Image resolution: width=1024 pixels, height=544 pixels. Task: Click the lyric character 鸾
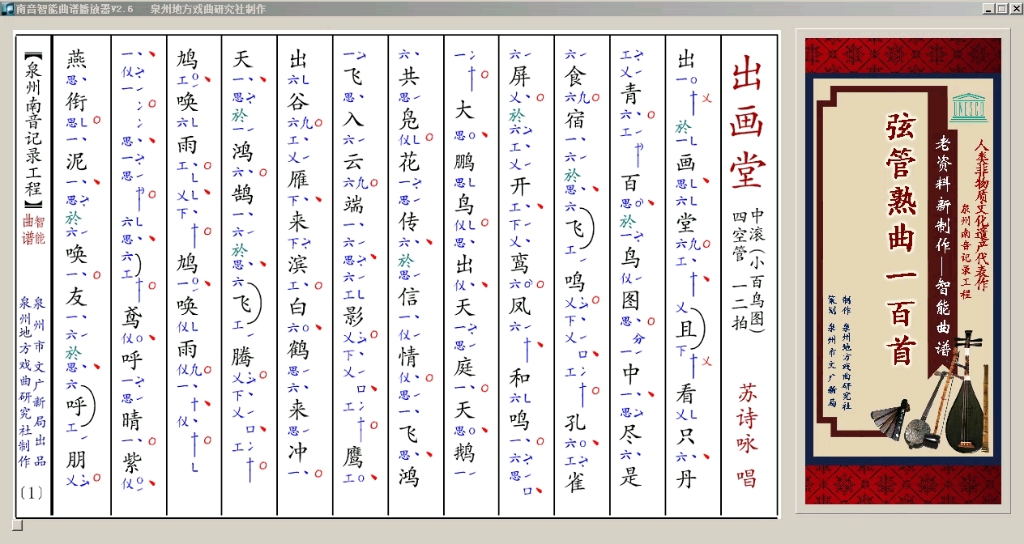point(520,263)
